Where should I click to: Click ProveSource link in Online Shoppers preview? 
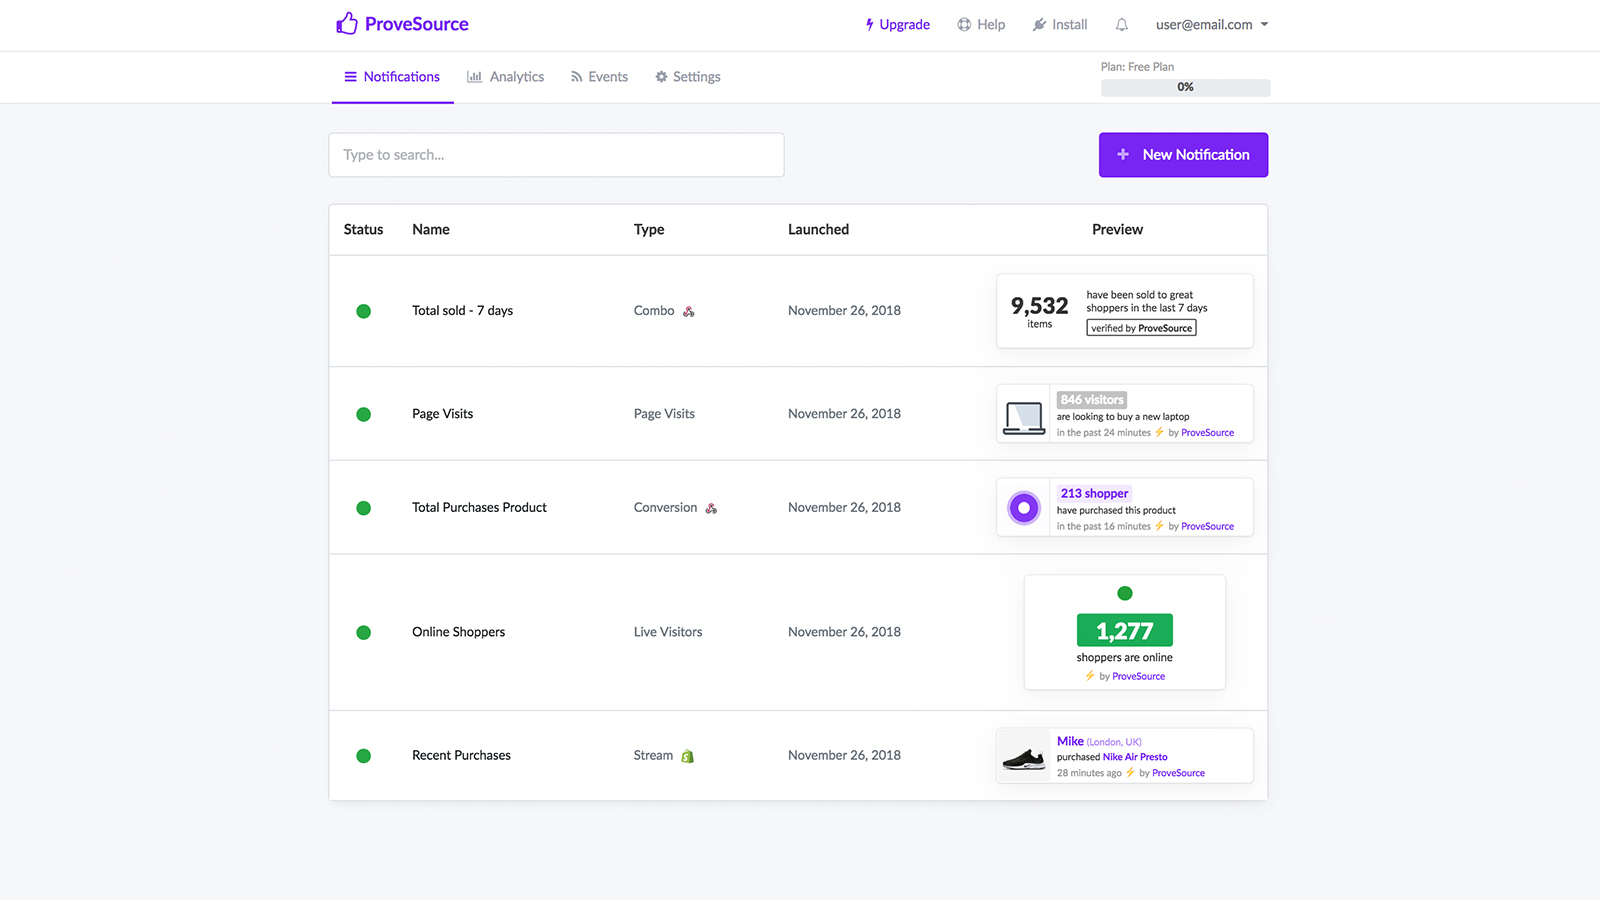(1138, 677)
